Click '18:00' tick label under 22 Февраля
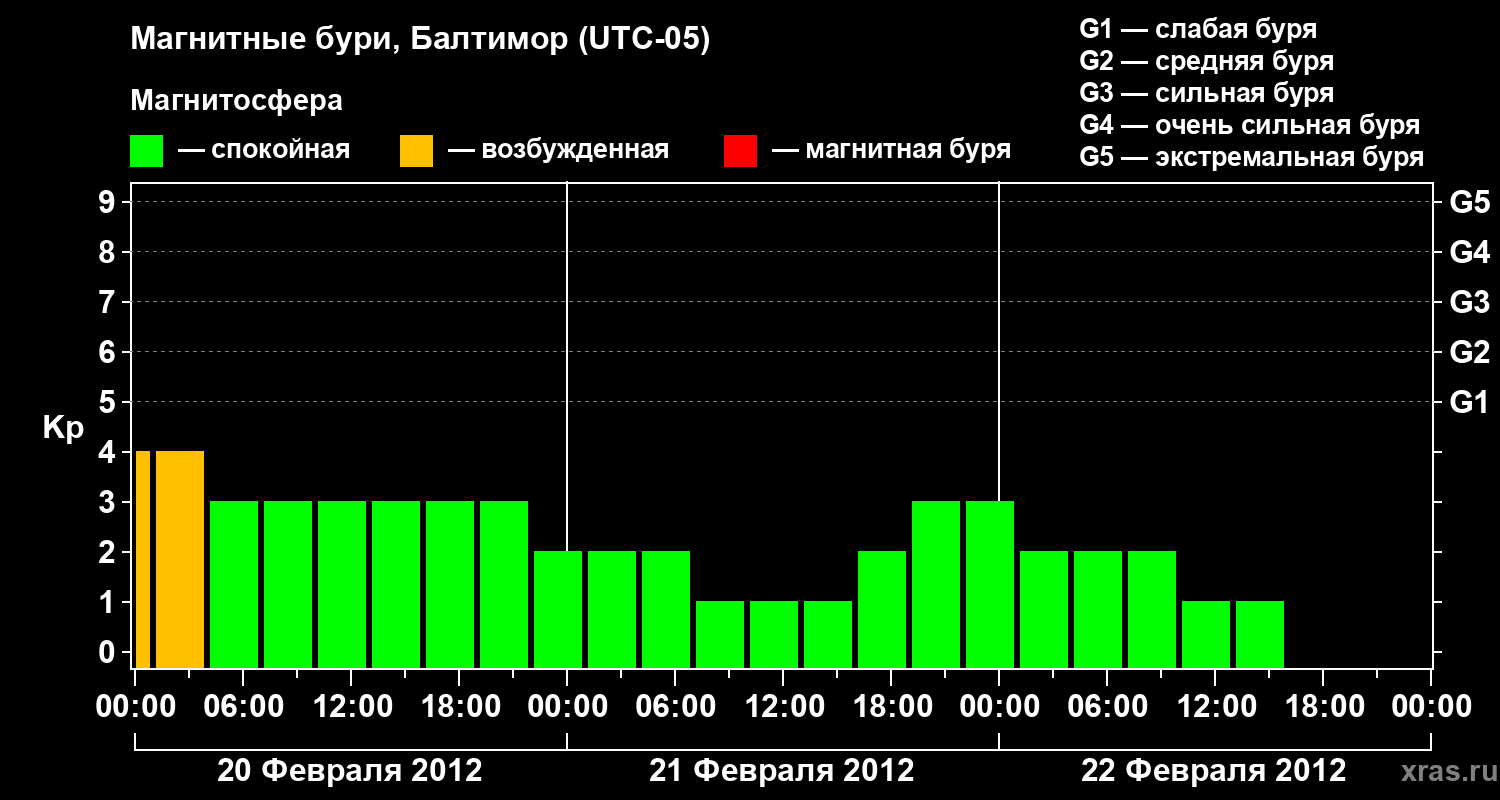The image size is (1500, 800). [x=1323, y=706]
